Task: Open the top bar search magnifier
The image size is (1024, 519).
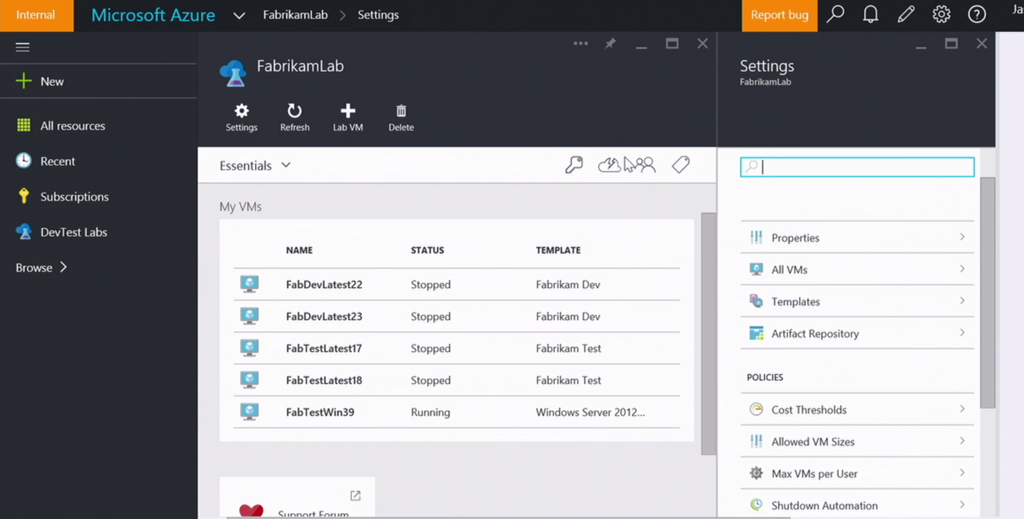Action: point(835,15)
